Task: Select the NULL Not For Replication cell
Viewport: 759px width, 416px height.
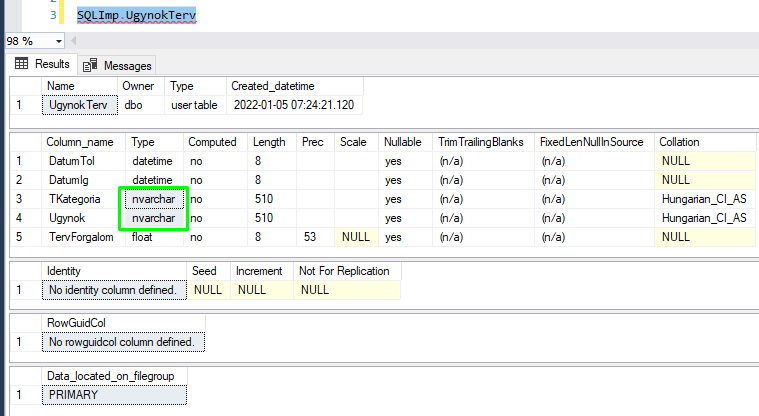Action: pos(347,290)
